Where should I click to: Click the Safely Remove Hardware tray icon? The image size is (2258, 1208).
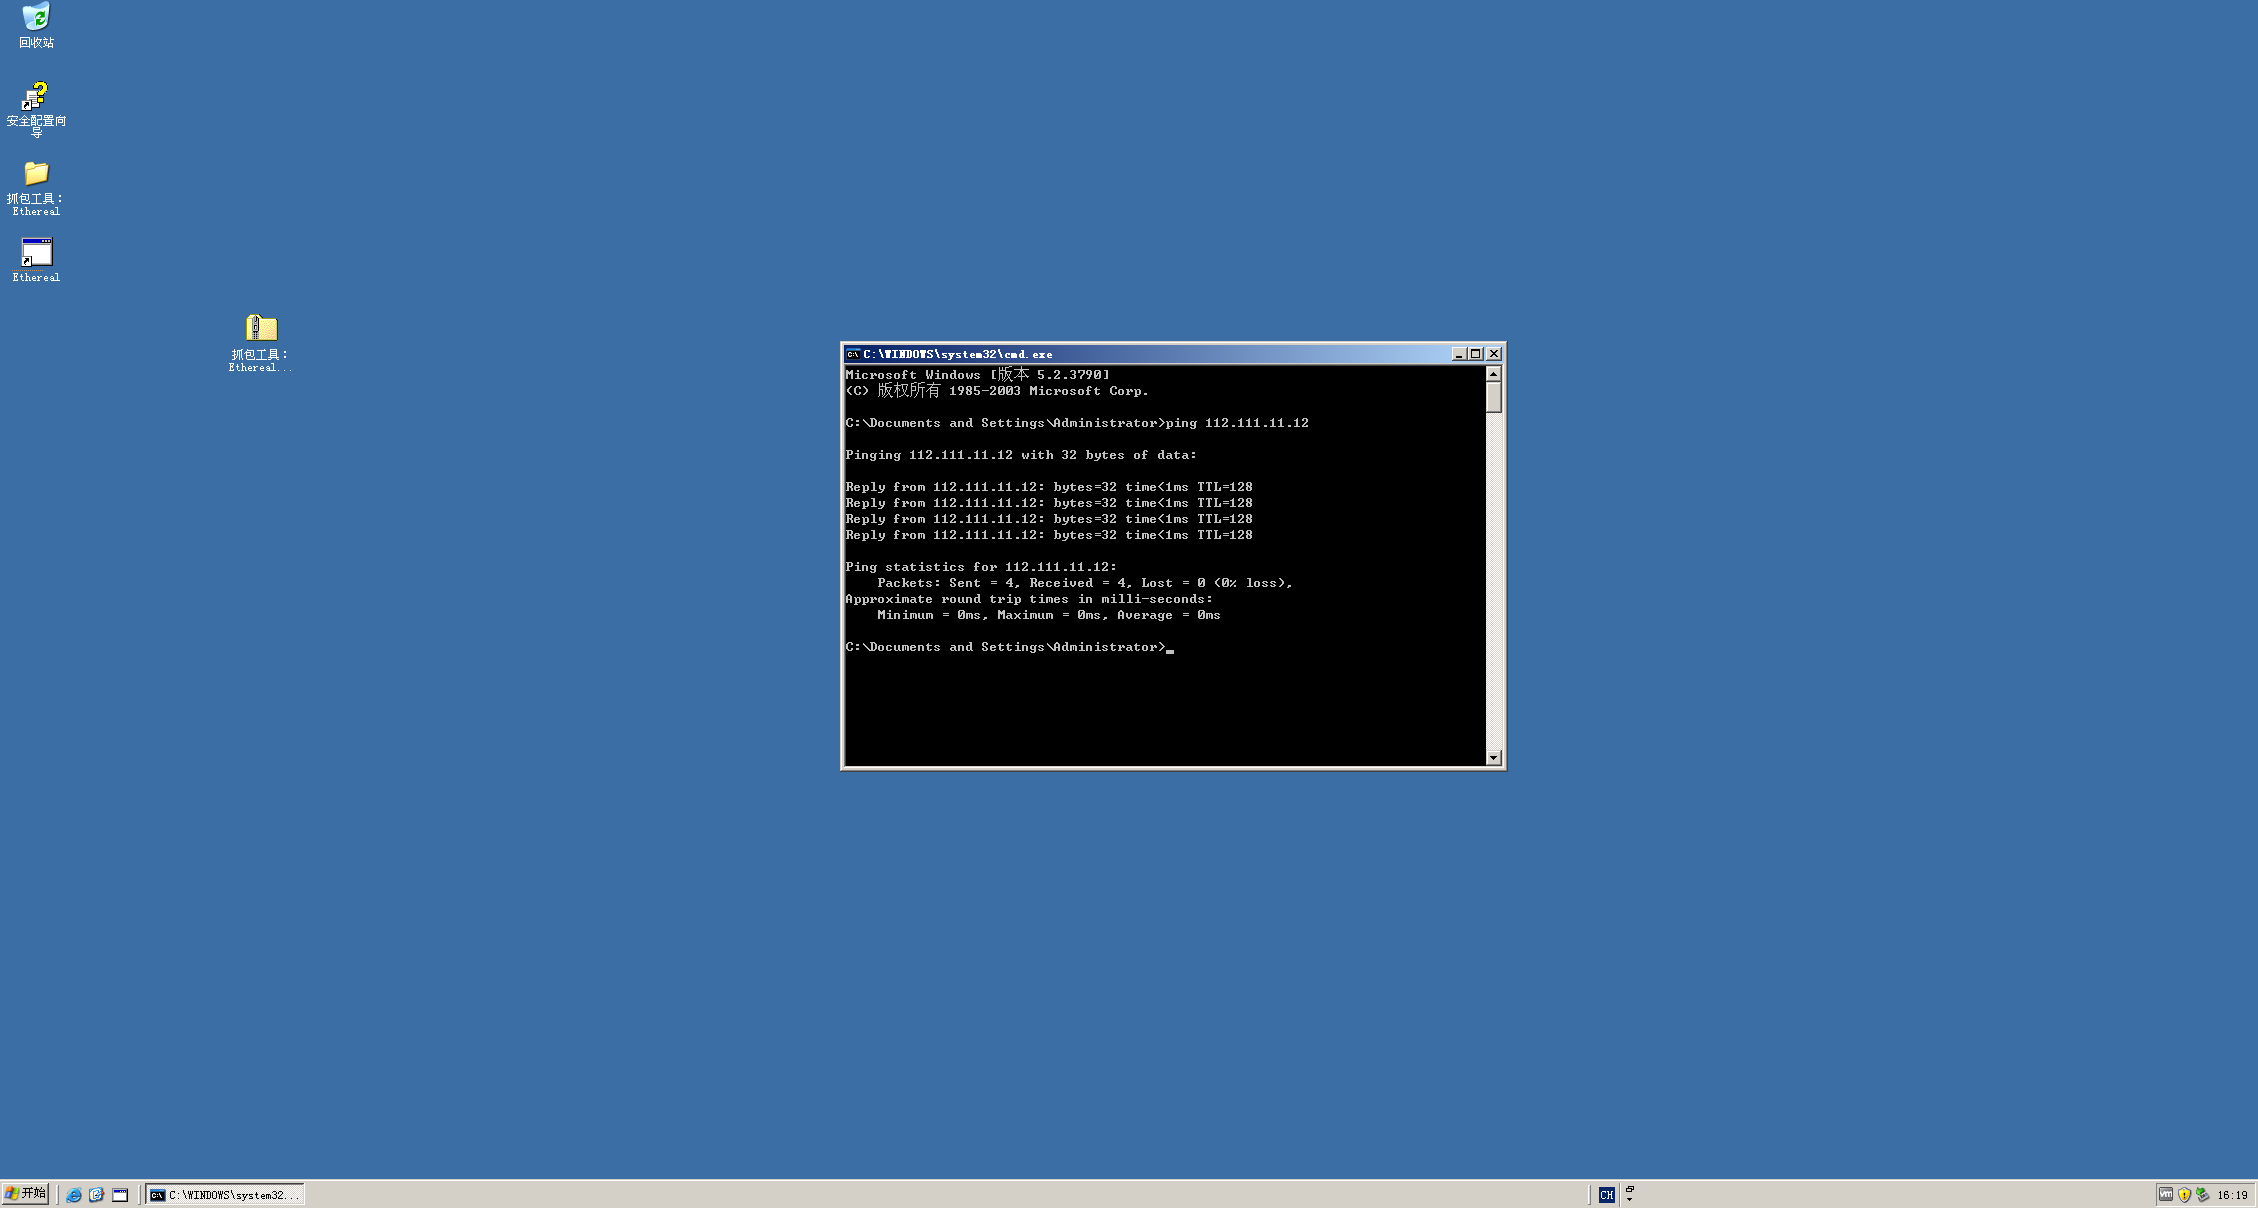pos(2202,1195)
